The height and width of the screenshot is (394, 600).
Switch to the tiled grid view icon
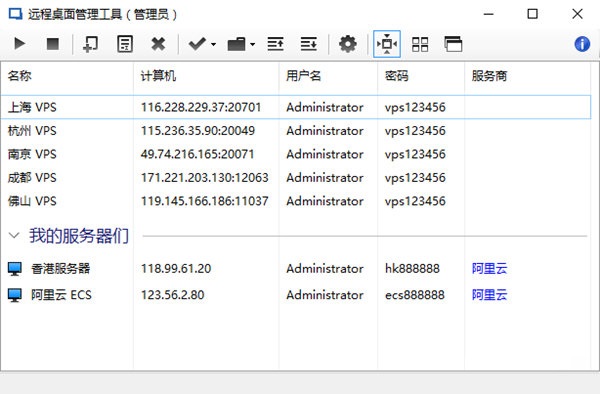coord(420,44)
